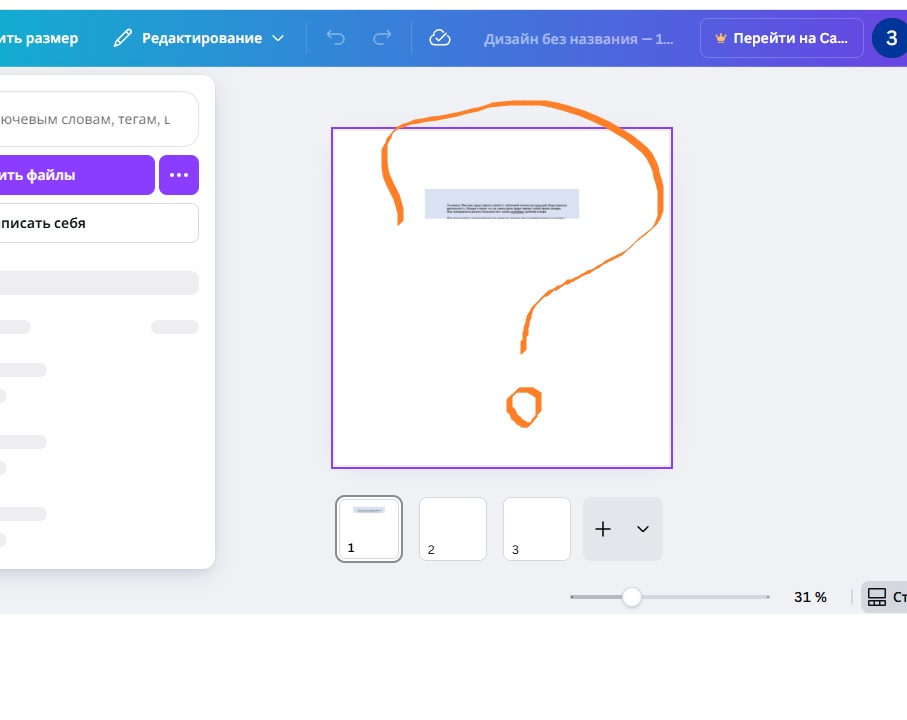Screen dimensions: 907x720
Task: Click the cloud save status icon
Action: (x=439, y=38)
